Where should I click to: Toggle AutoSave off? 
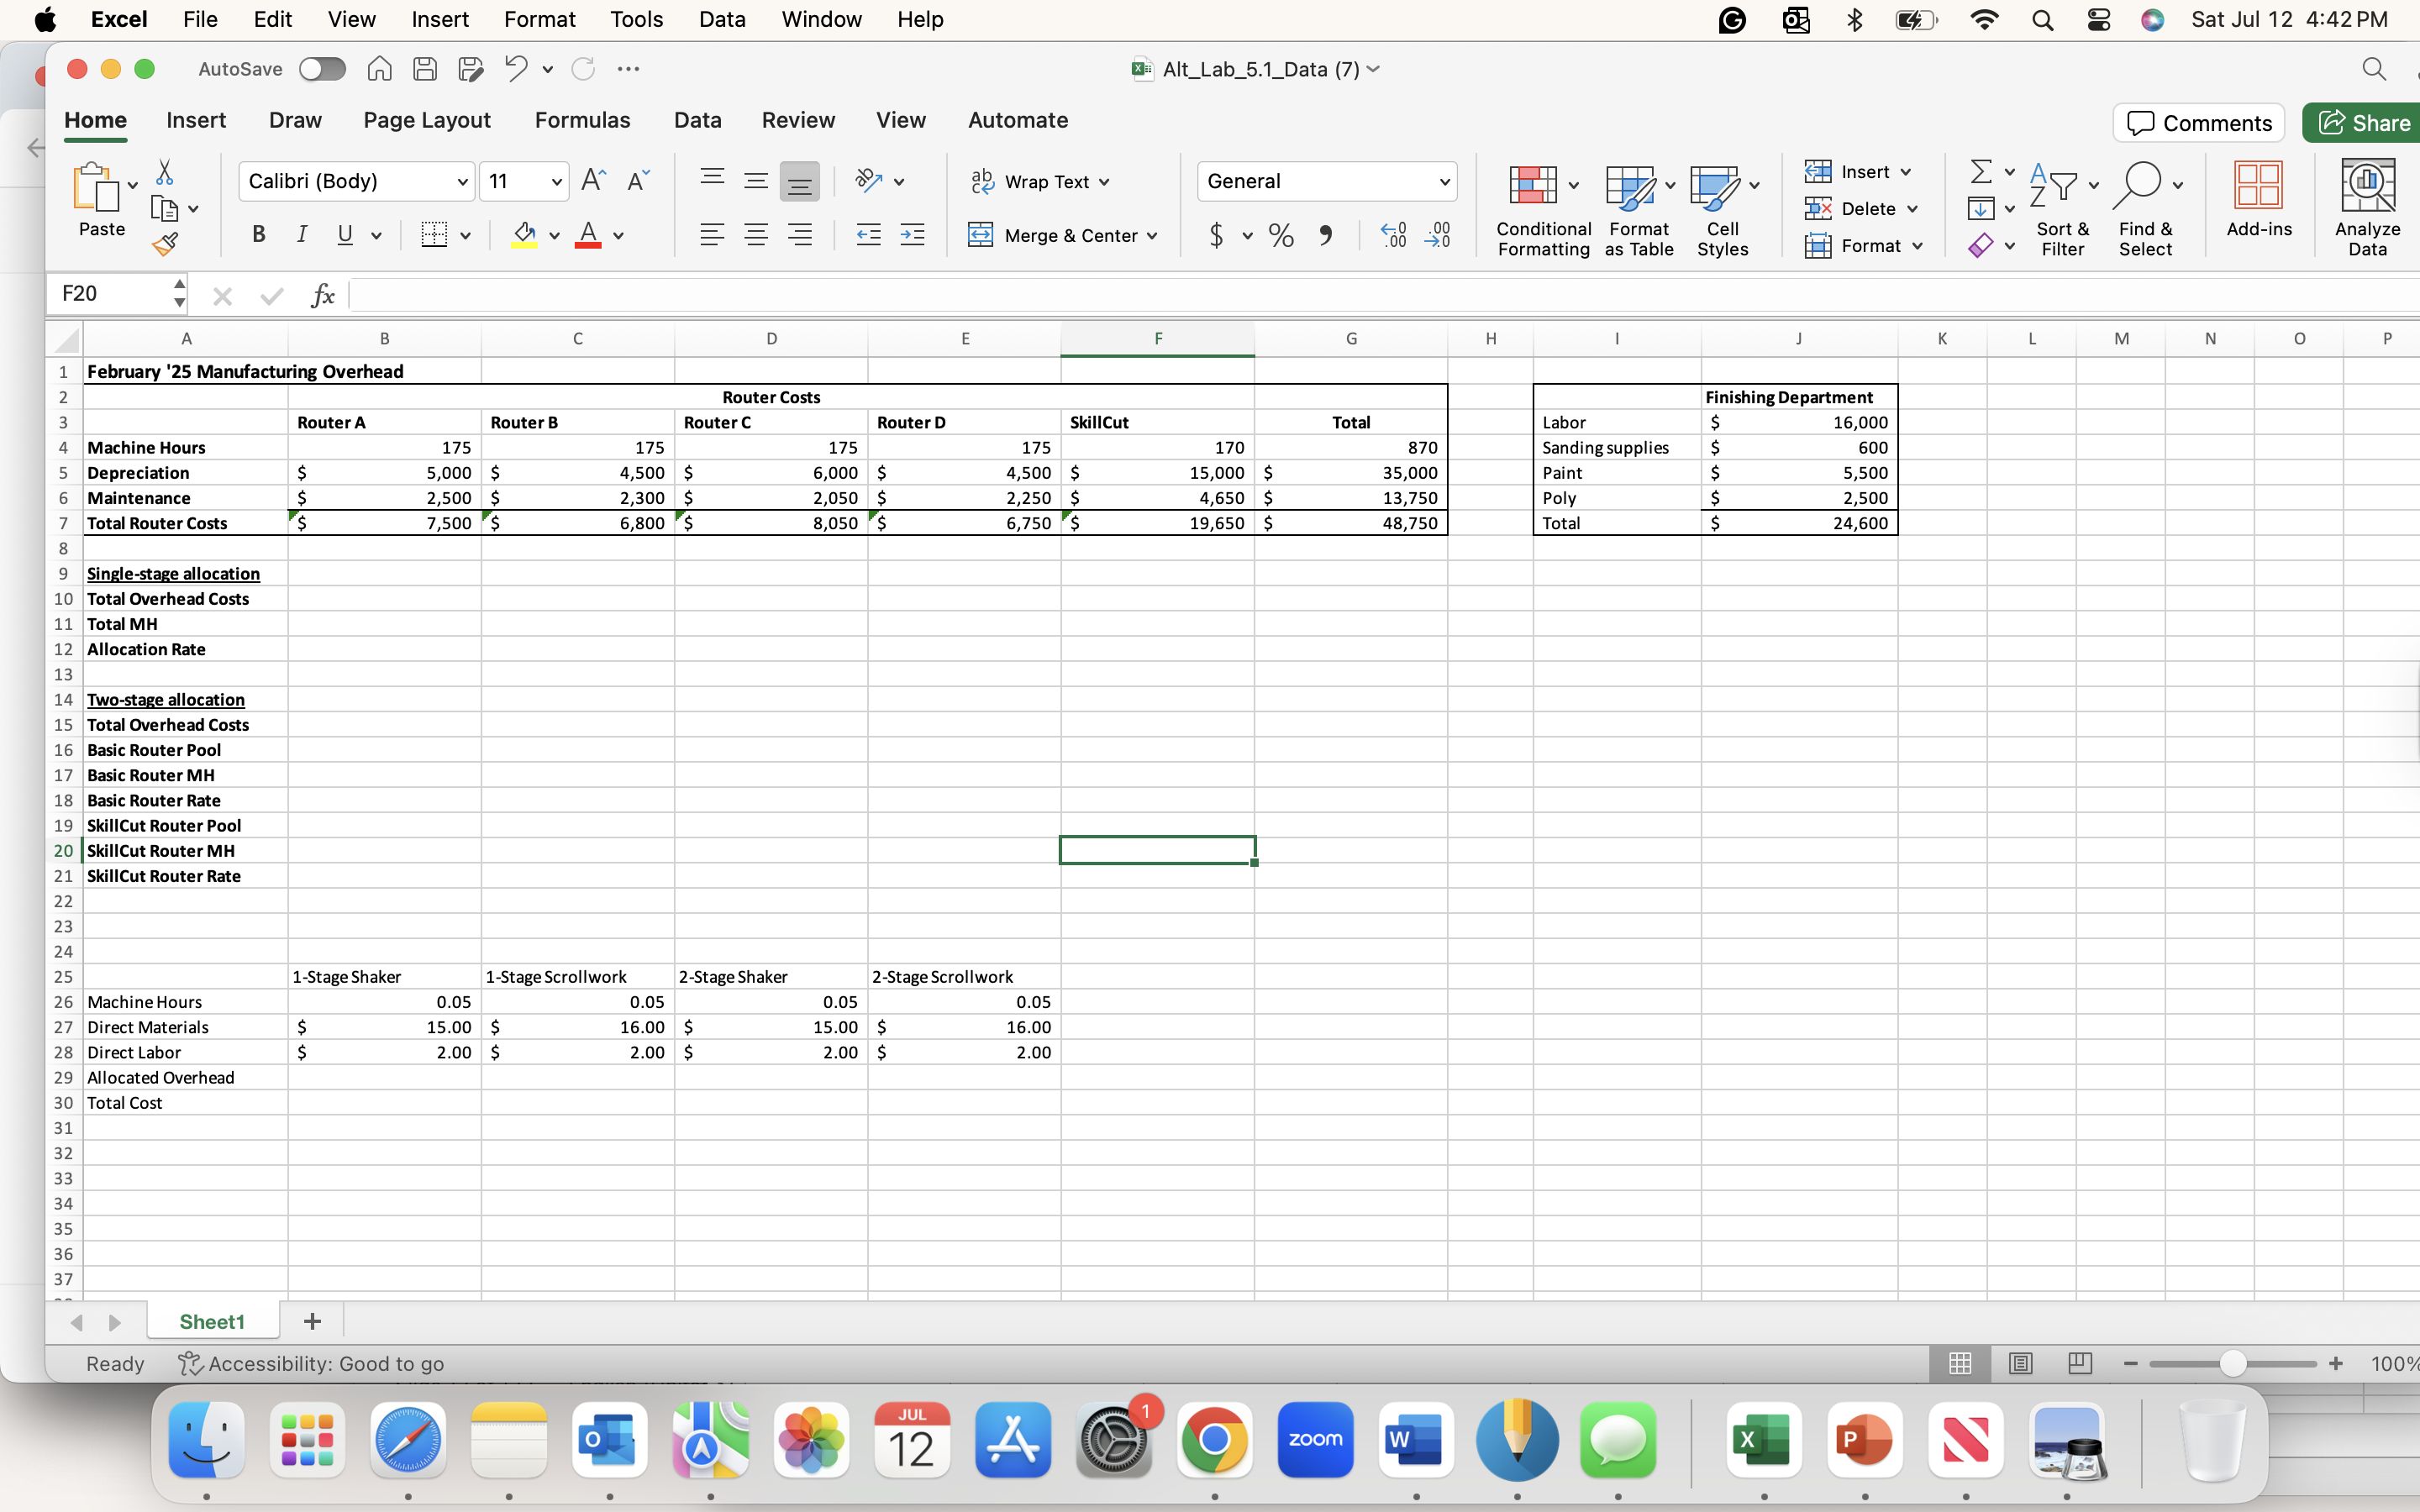click(321, 68)
